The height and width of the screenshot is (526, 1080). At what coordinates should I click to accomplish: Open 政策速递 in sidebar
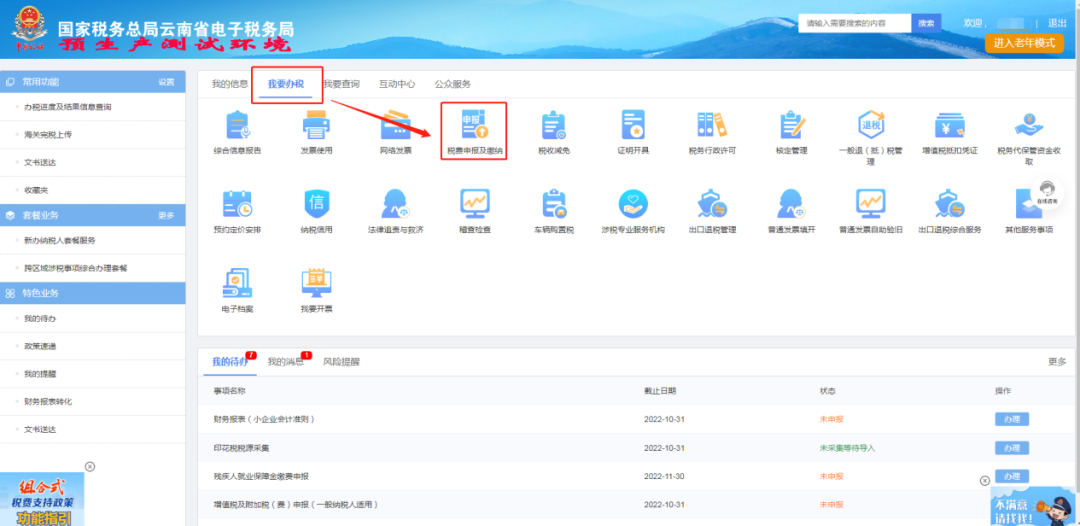click(39, 346)
